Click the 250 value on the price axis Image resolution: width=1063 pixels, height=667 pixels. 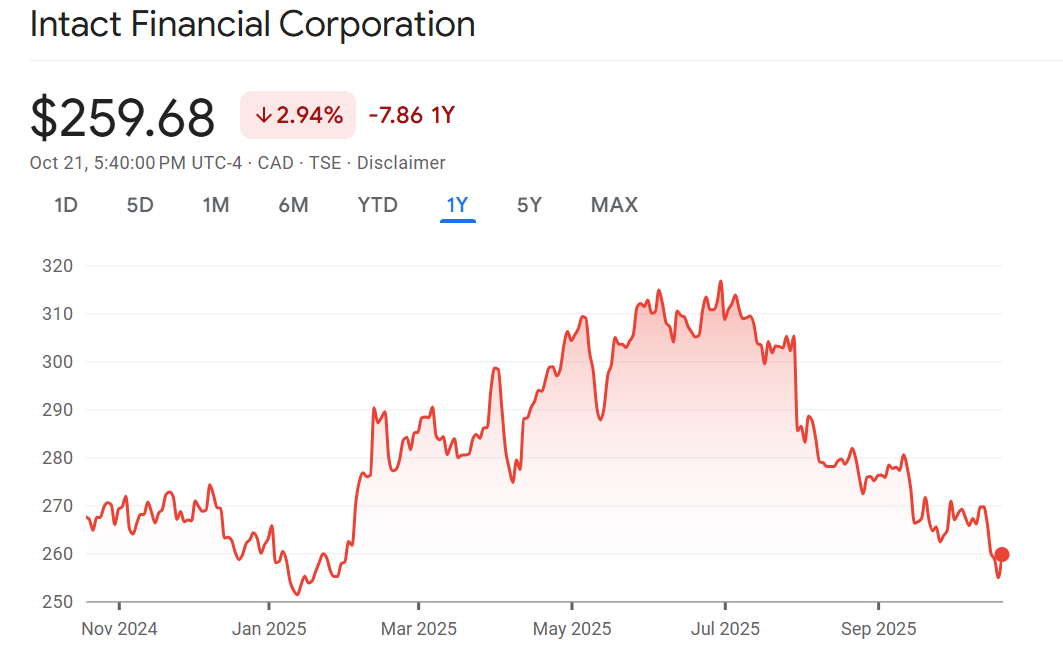click(59, 602)
